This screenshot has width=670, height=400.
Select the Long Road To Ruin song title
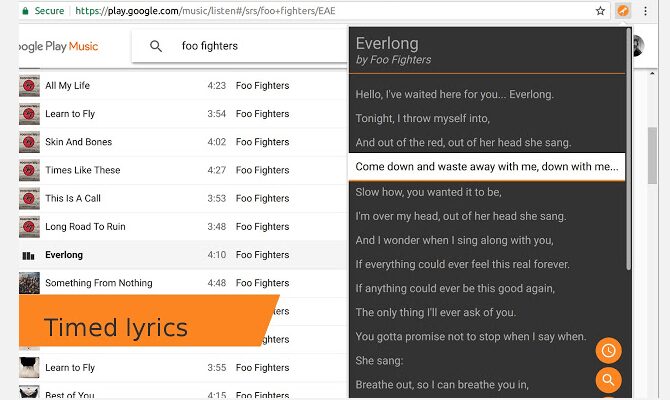[x=85, y=226]
